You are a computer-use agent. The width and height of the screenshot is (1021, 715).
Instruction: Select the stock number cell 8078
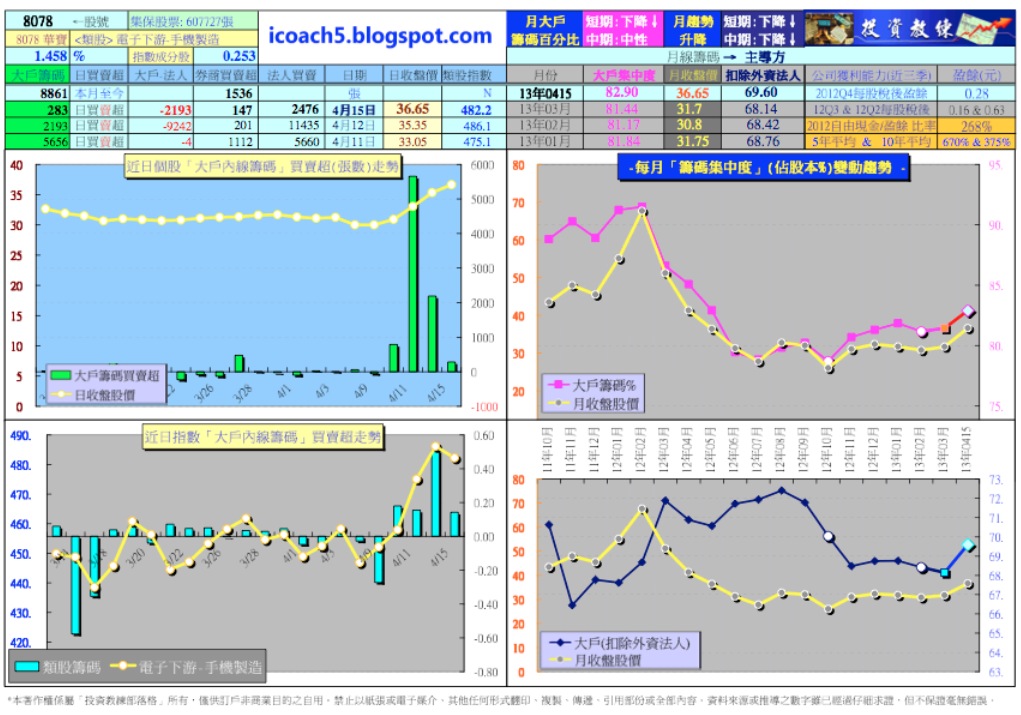pos(37,21)
